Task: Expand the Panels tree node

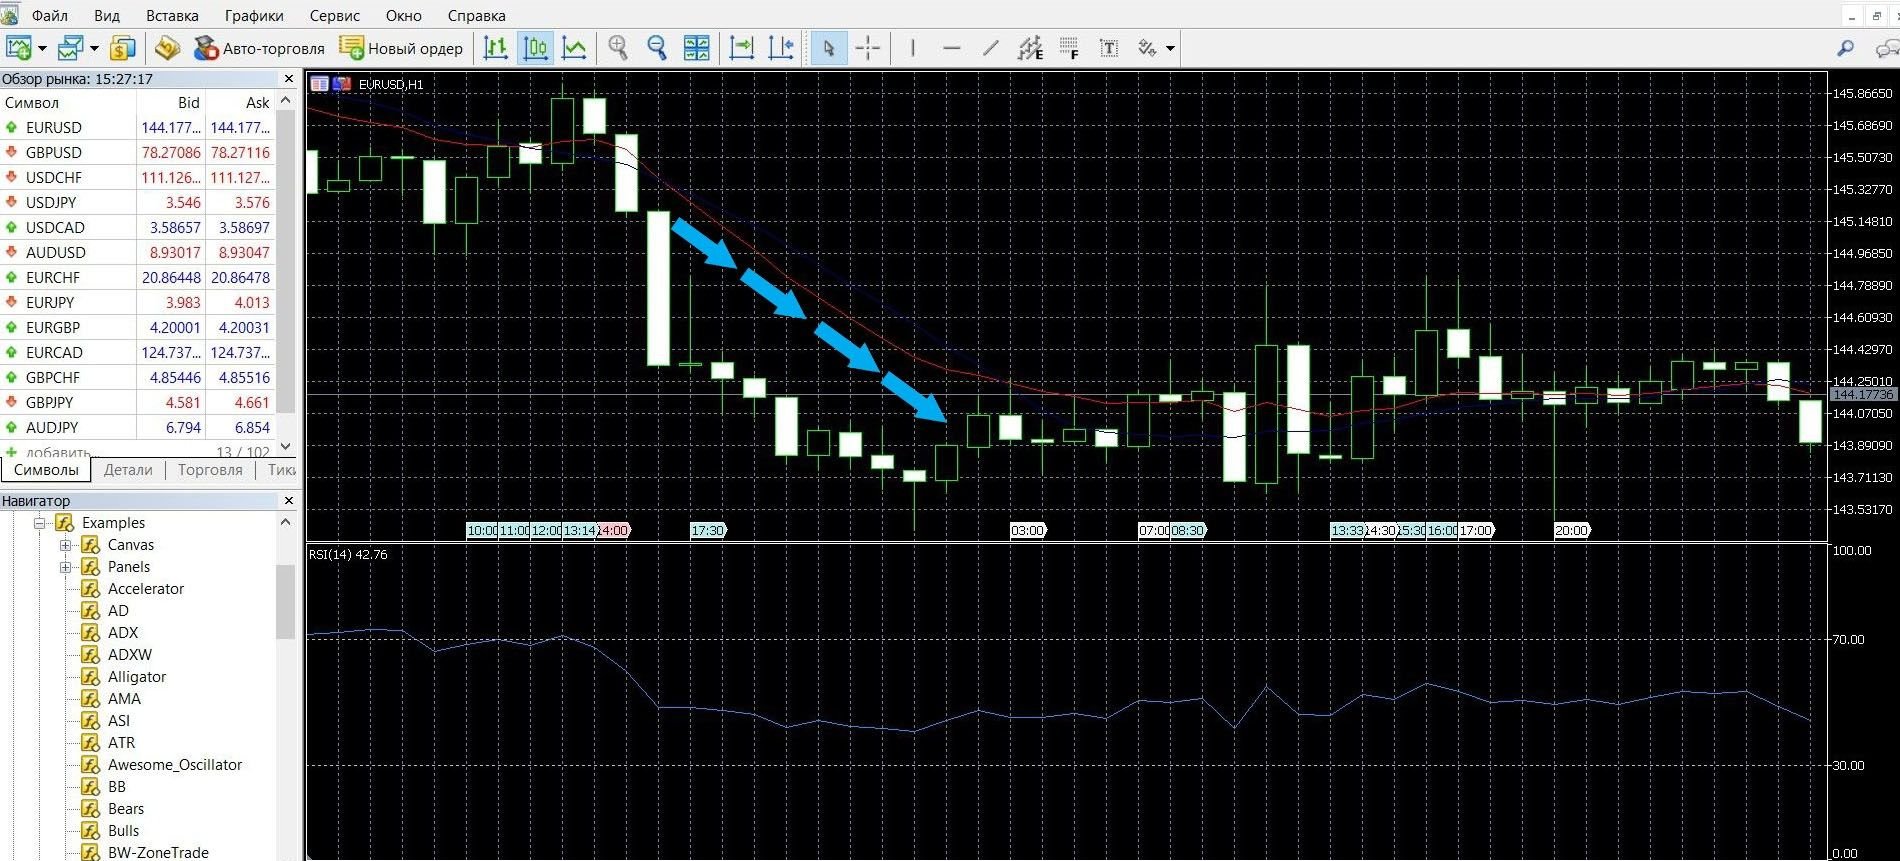Action: [66, 567]
